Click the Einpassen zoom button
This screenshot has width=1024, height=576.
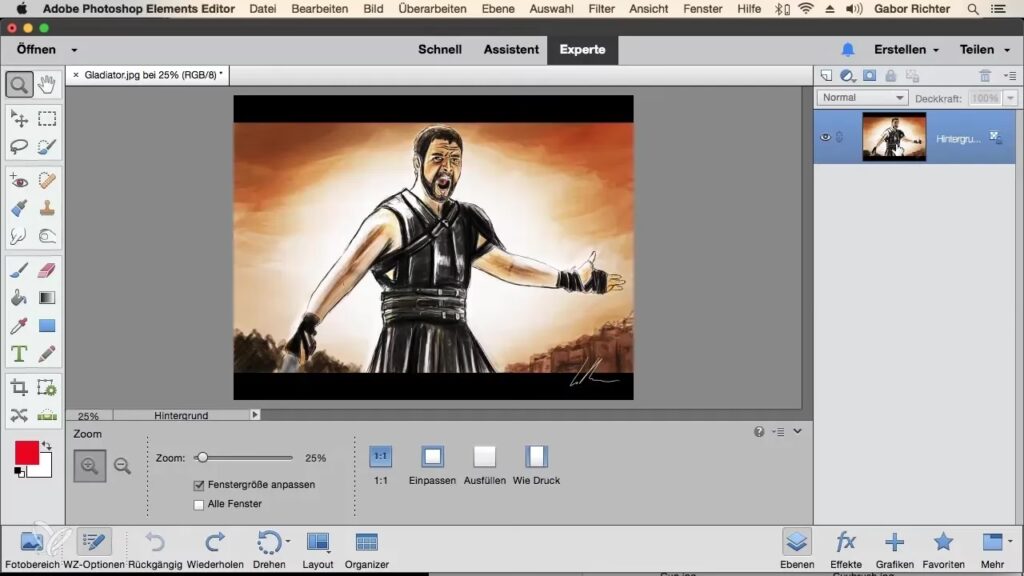pyautogui.click(x=432, y=457)
